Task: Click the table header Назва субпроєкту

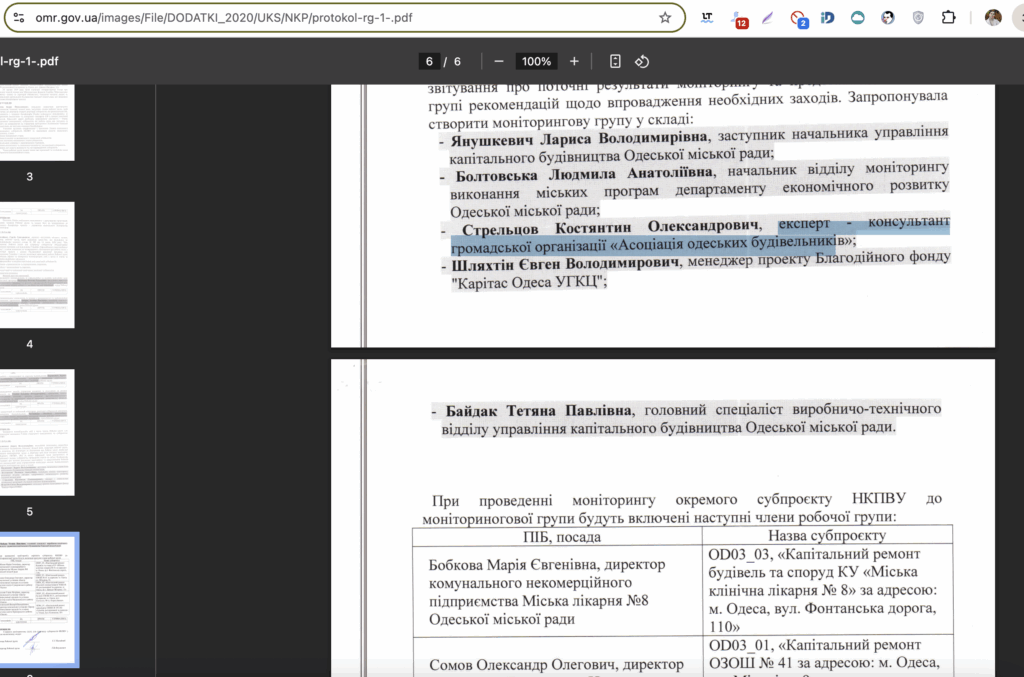Action: (827, 535)
